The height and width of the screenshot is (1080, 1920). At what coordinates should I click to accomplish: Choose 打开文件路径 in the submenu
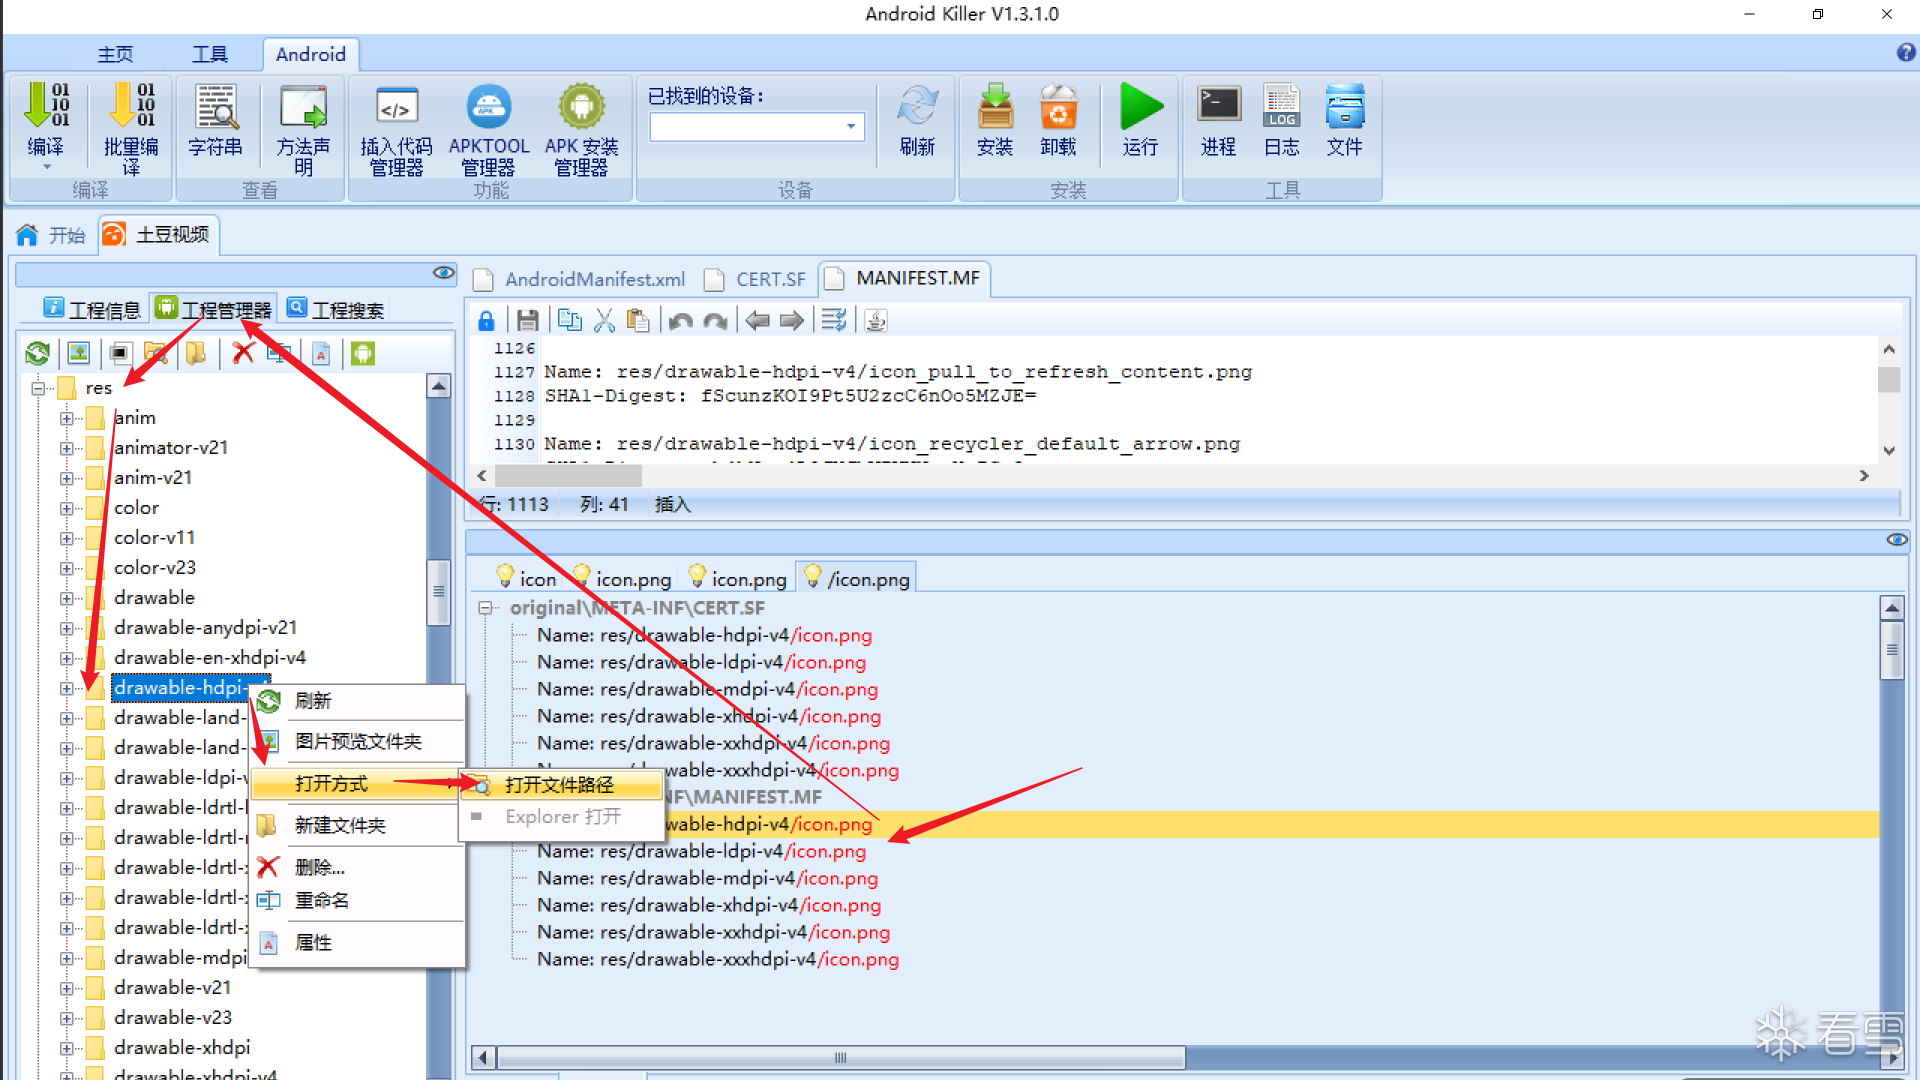(x=561, y=785)
